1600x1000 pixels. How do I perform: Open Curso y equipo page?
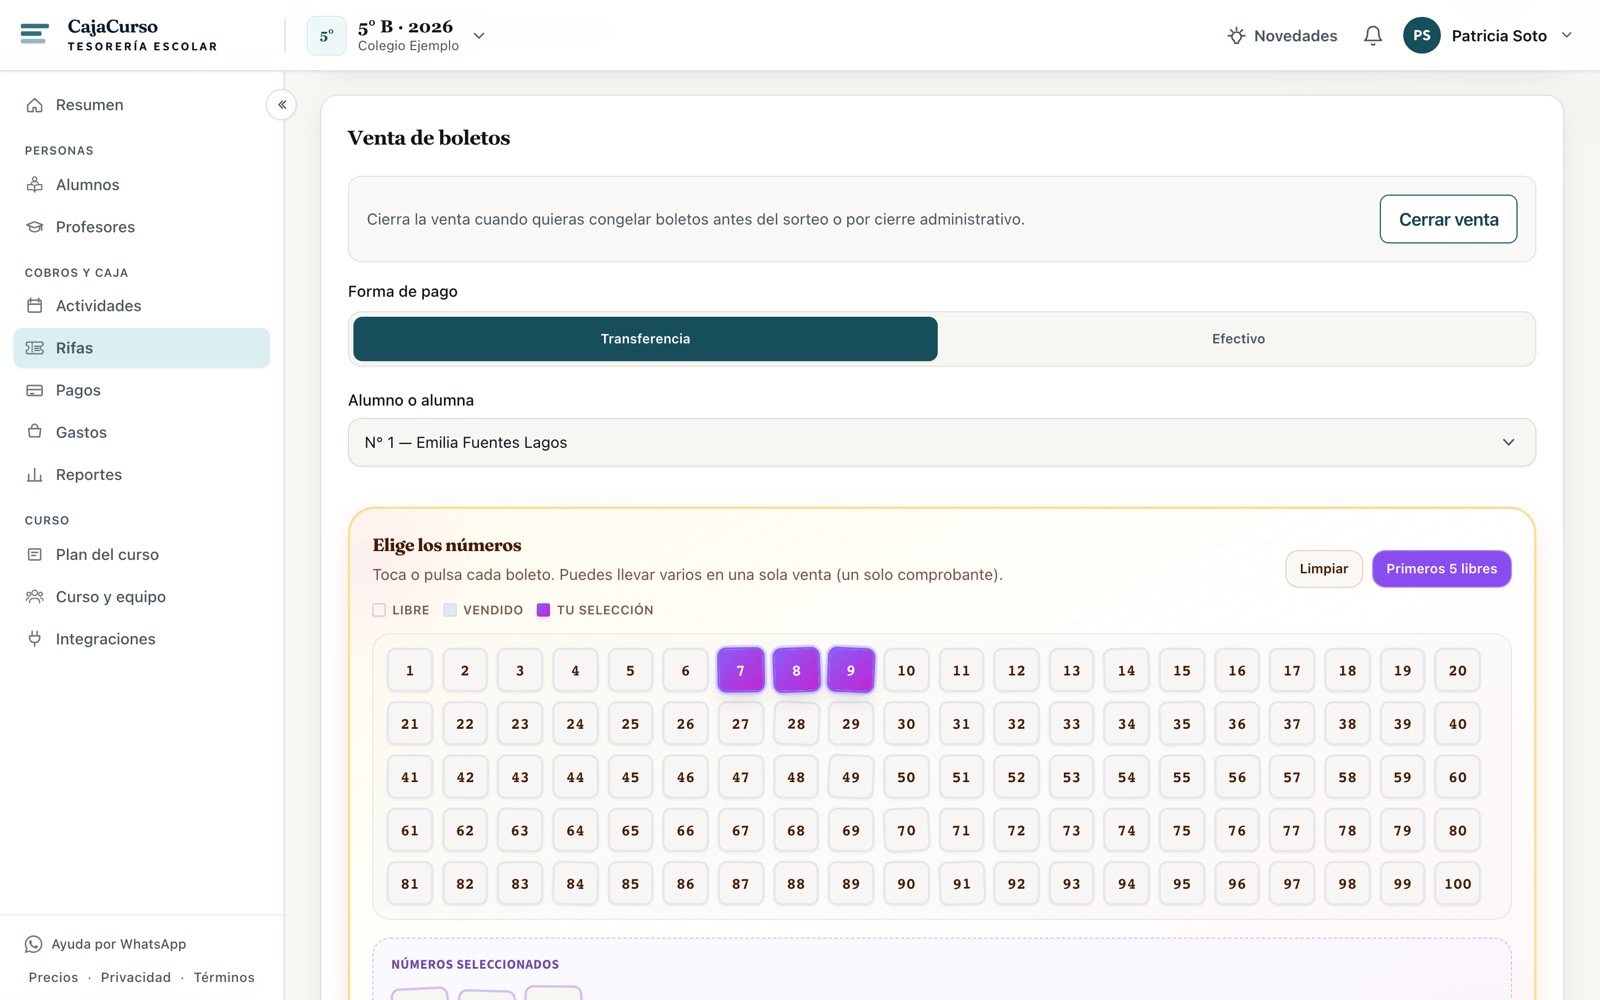[142, 597]
